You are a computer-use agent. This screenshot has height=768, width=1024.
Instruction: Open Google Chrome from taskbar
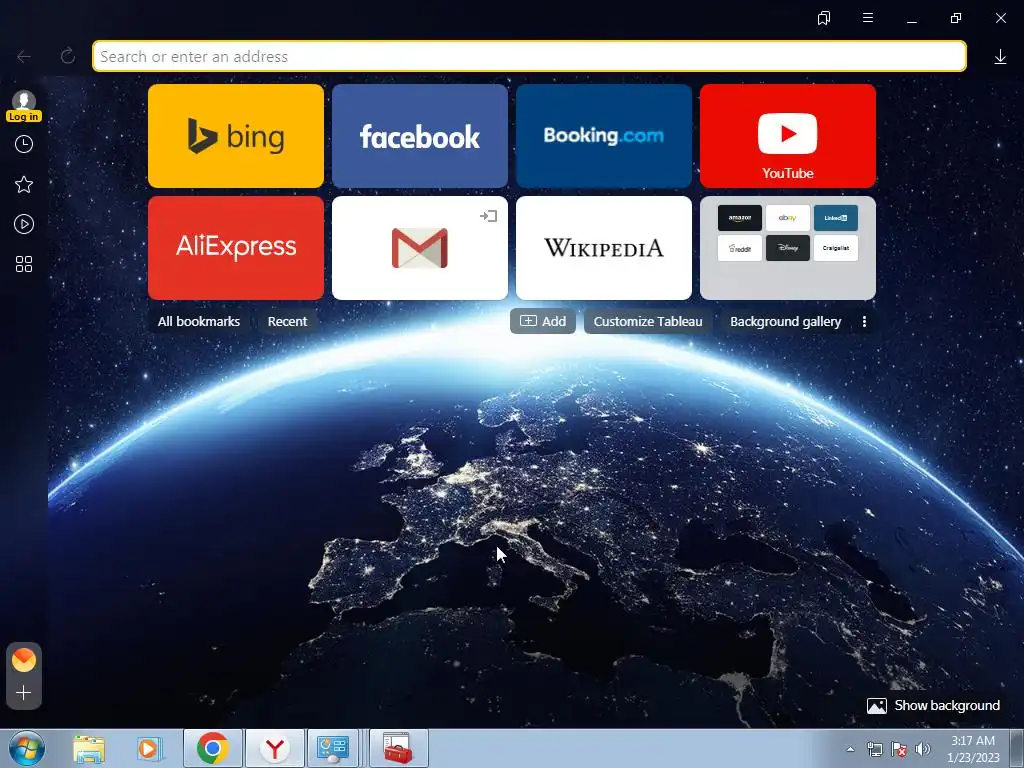[x=213, y=748]
